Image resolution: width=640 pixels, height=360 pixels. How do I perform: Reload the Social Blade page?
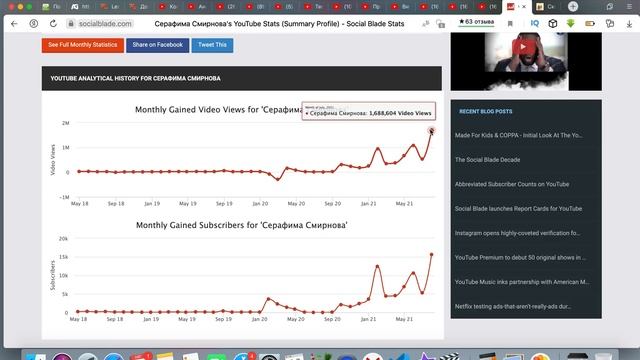(x=53, y=24)
